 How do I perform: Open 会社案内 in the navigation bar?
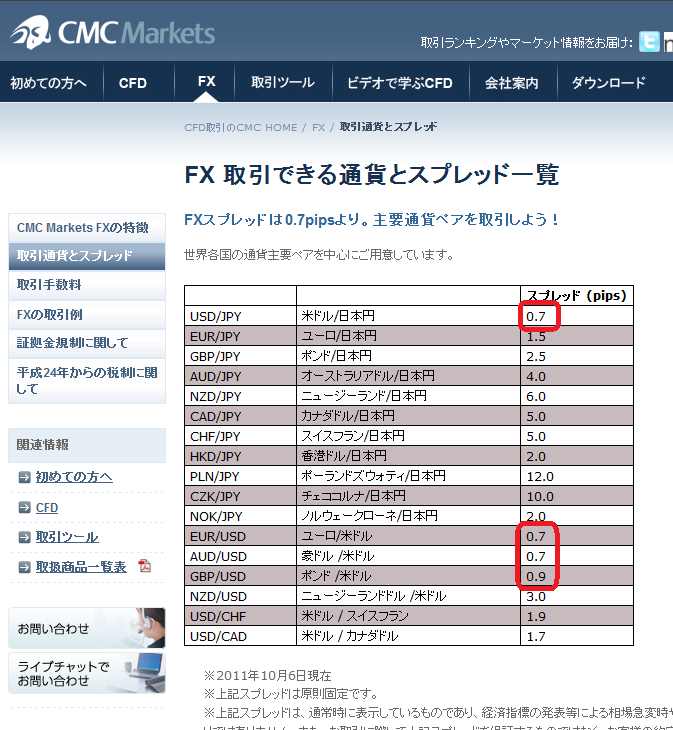pos(511,83)
